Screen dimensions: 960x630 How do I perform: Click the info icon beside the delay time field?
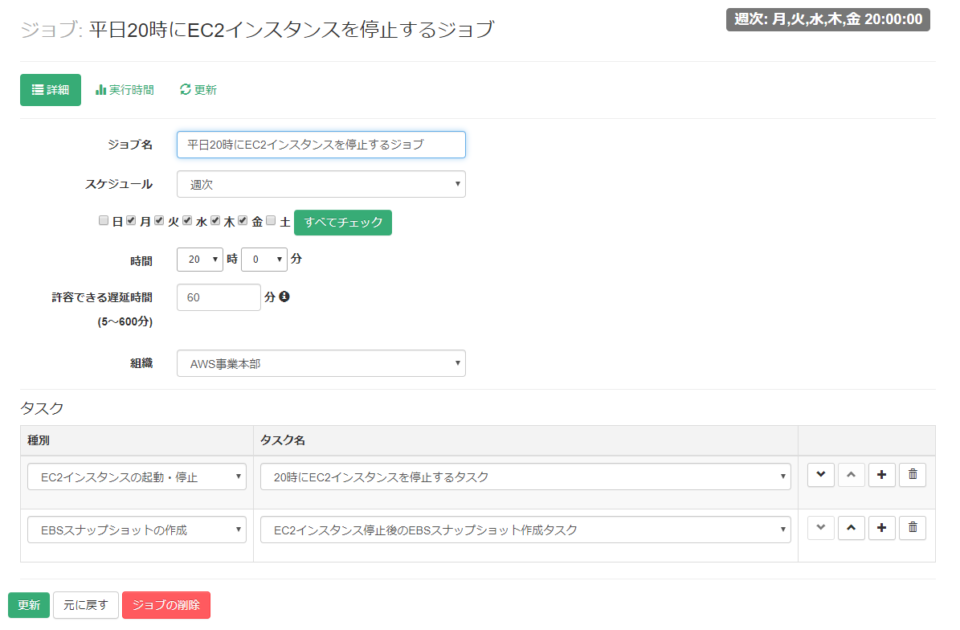[x=284, y=297]
